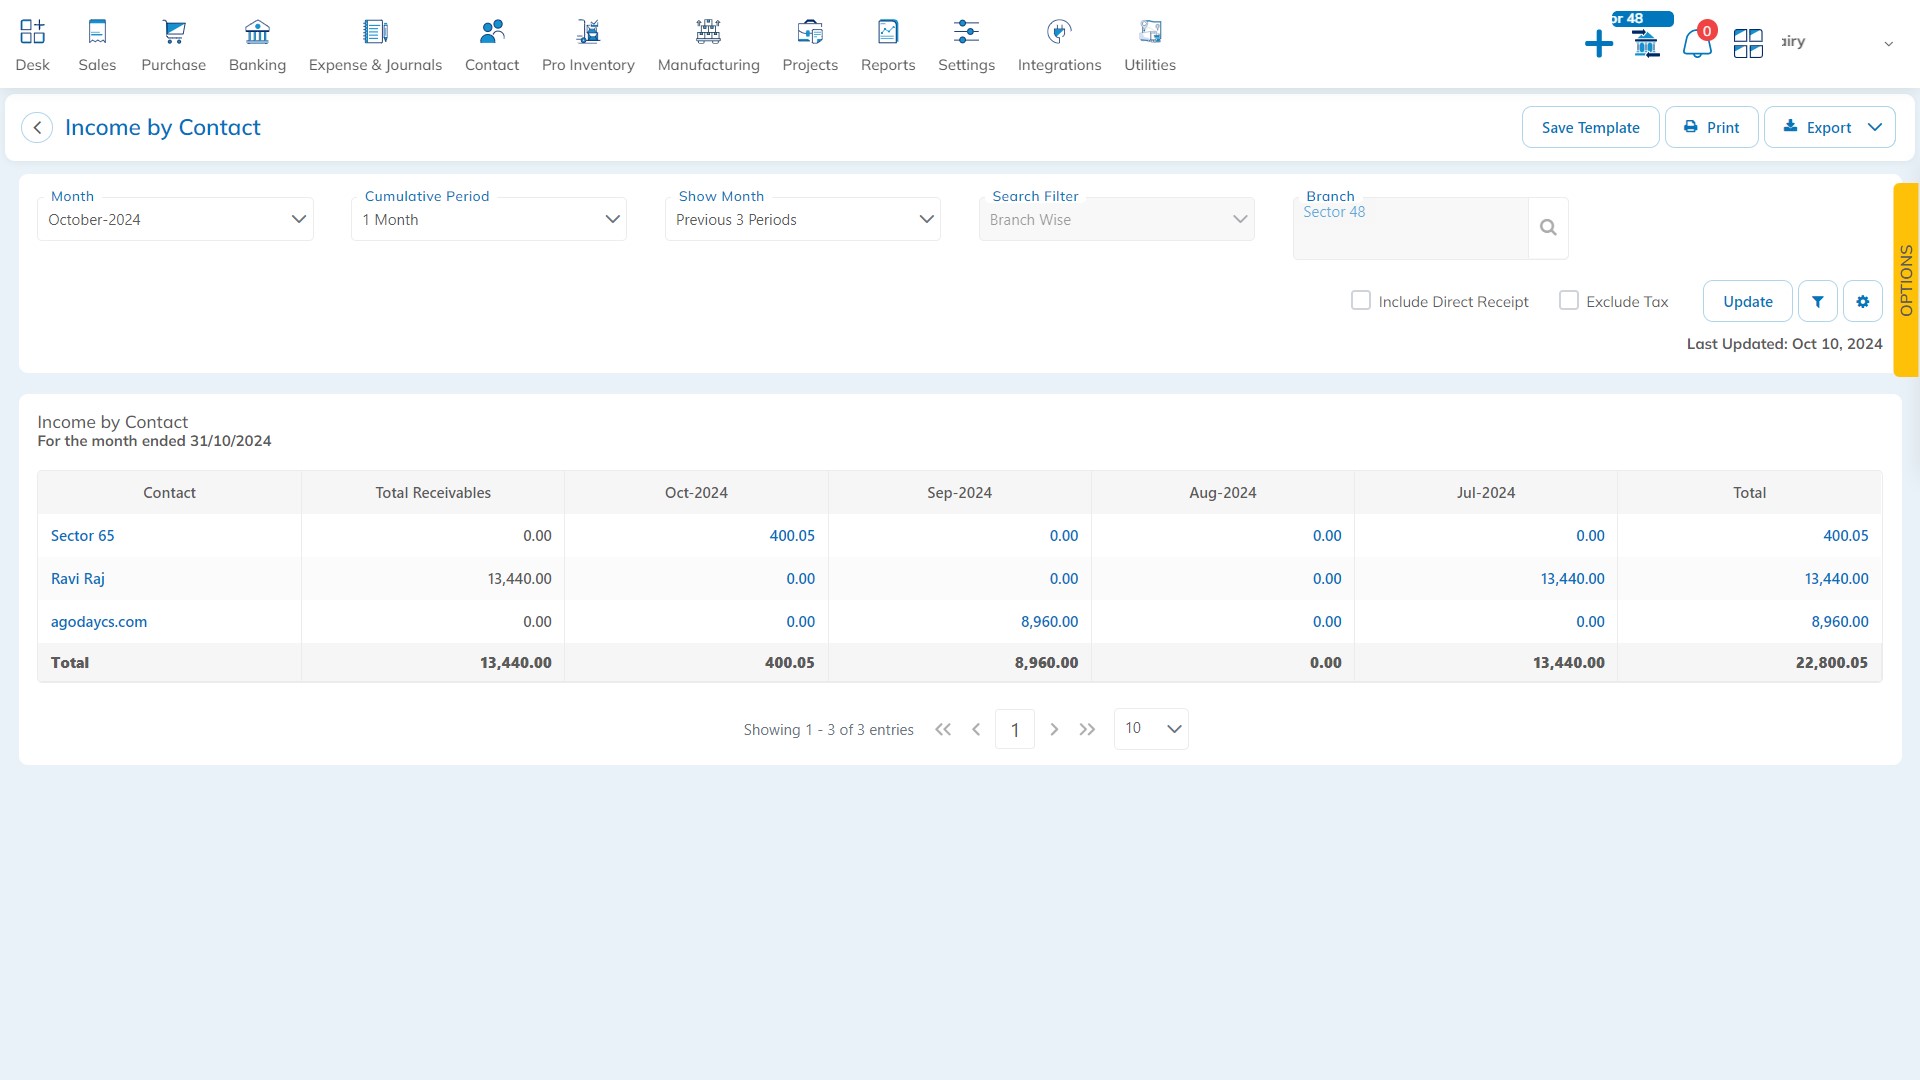Enable Include Direct Receipt checkbox

[x=1361, y=300]
